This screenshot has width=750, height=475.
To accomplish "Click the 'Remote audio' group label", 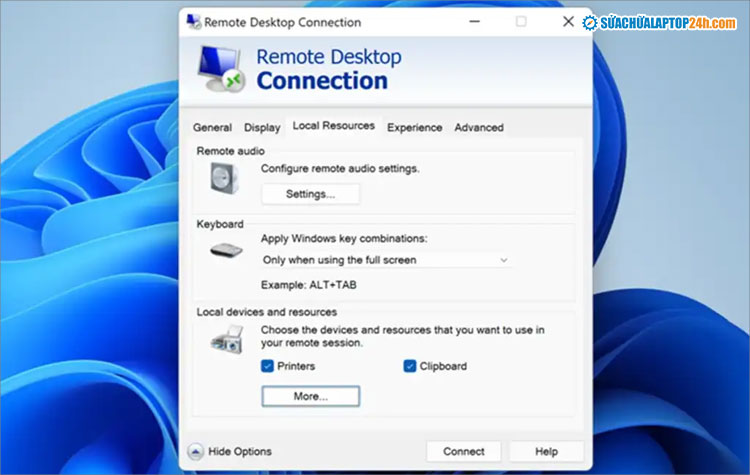I will [231, 151].
